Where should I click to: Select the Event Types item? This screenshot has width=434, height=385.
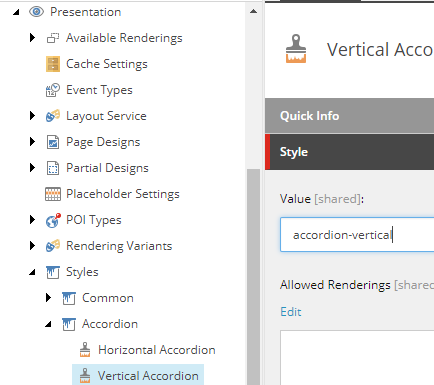coord(99,90)
